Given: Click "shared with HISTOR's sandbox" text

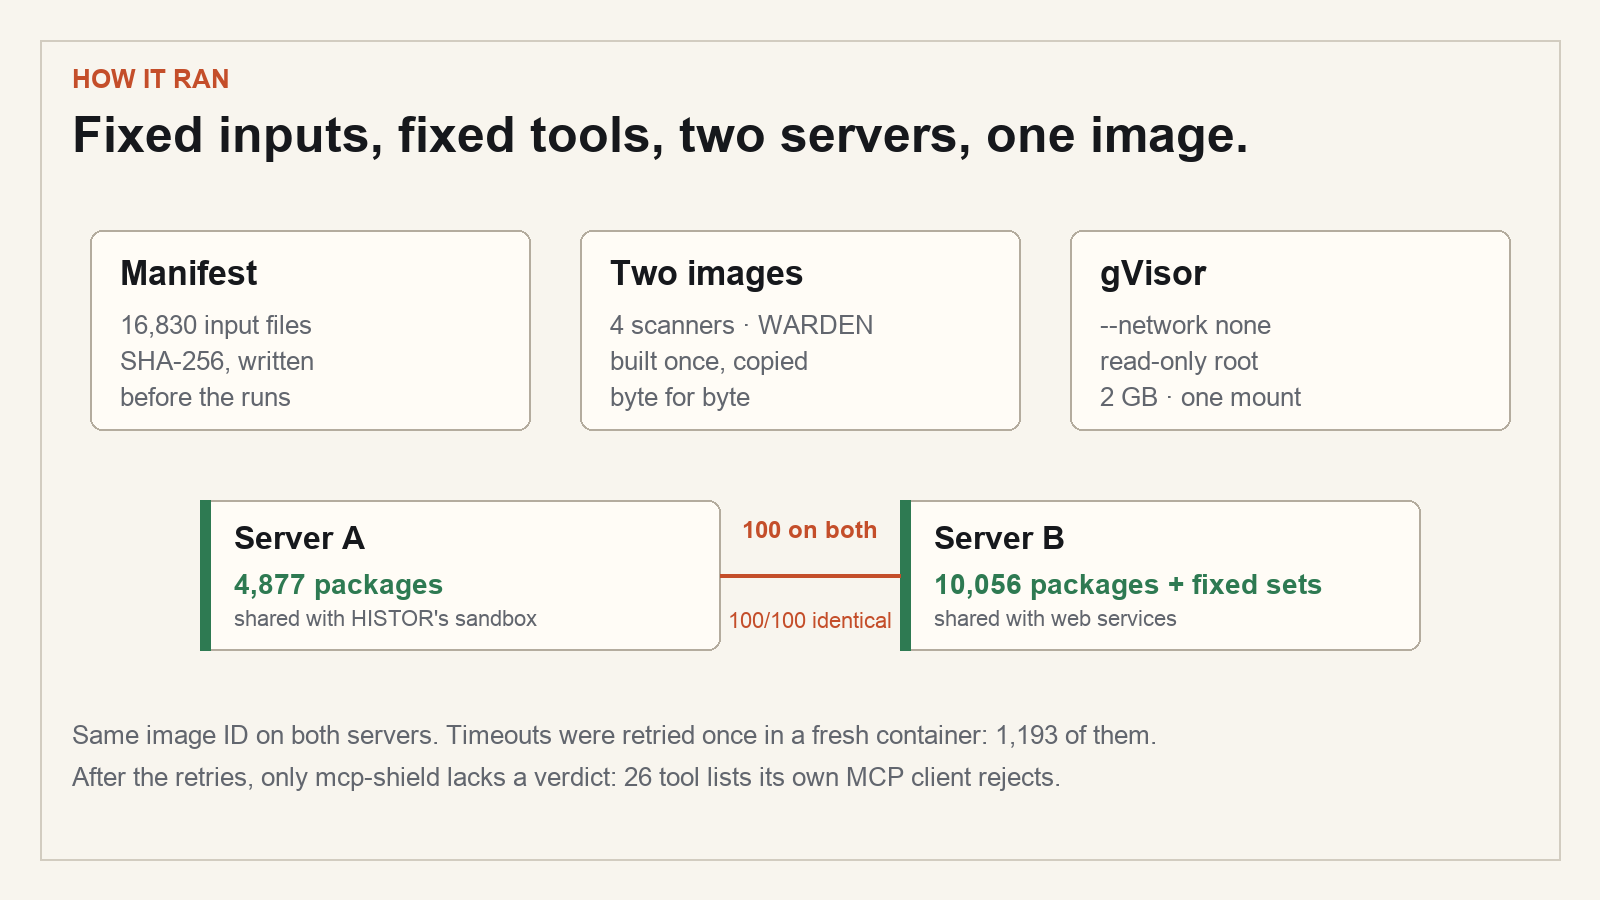Looking at the screenshot, I should (385, 618).
